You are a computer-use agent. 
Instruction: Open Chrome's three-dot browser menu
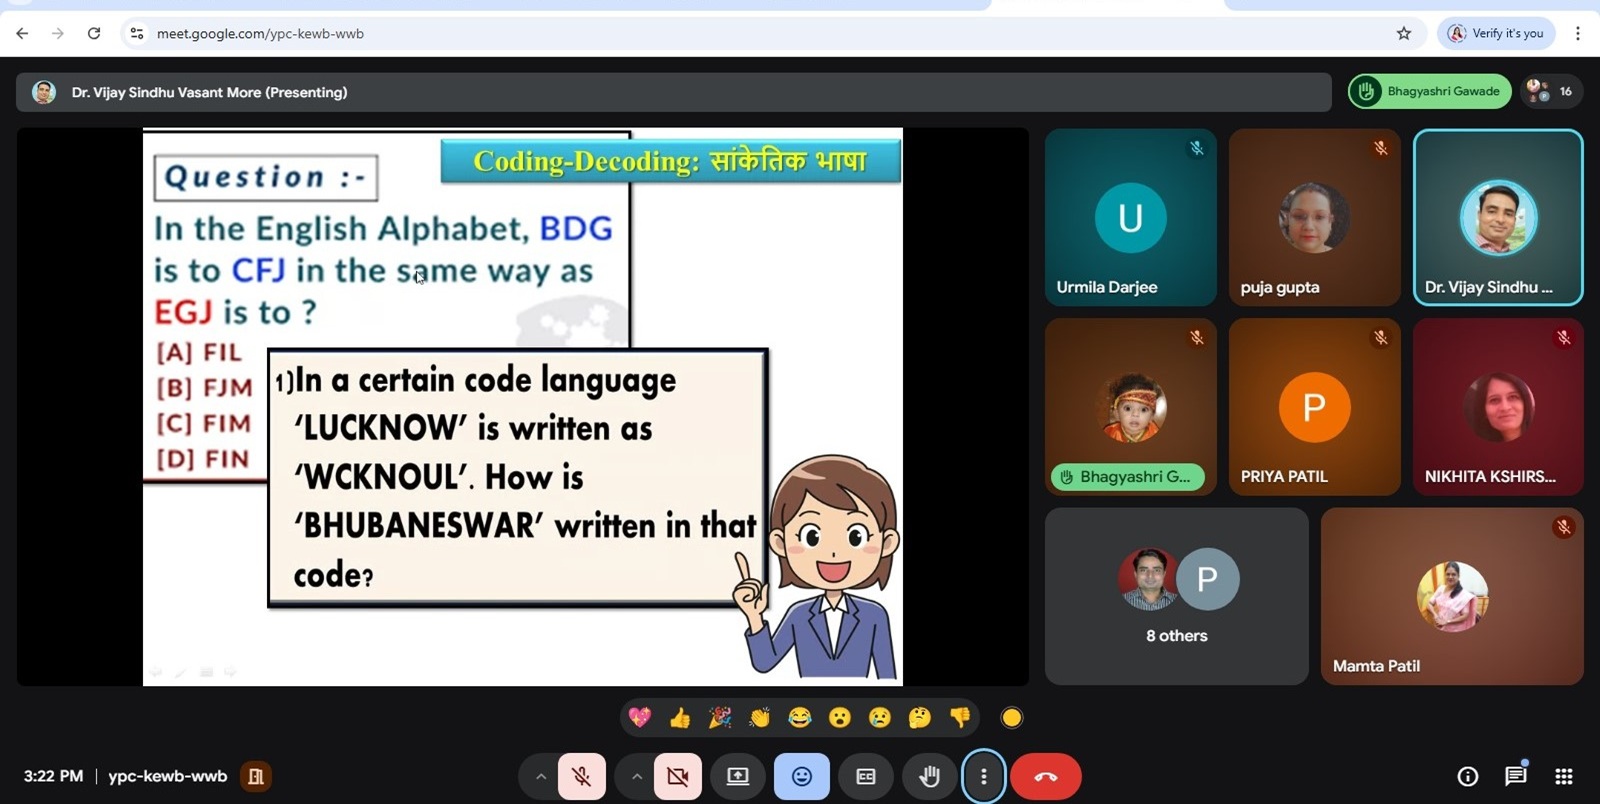[1578, 33]
